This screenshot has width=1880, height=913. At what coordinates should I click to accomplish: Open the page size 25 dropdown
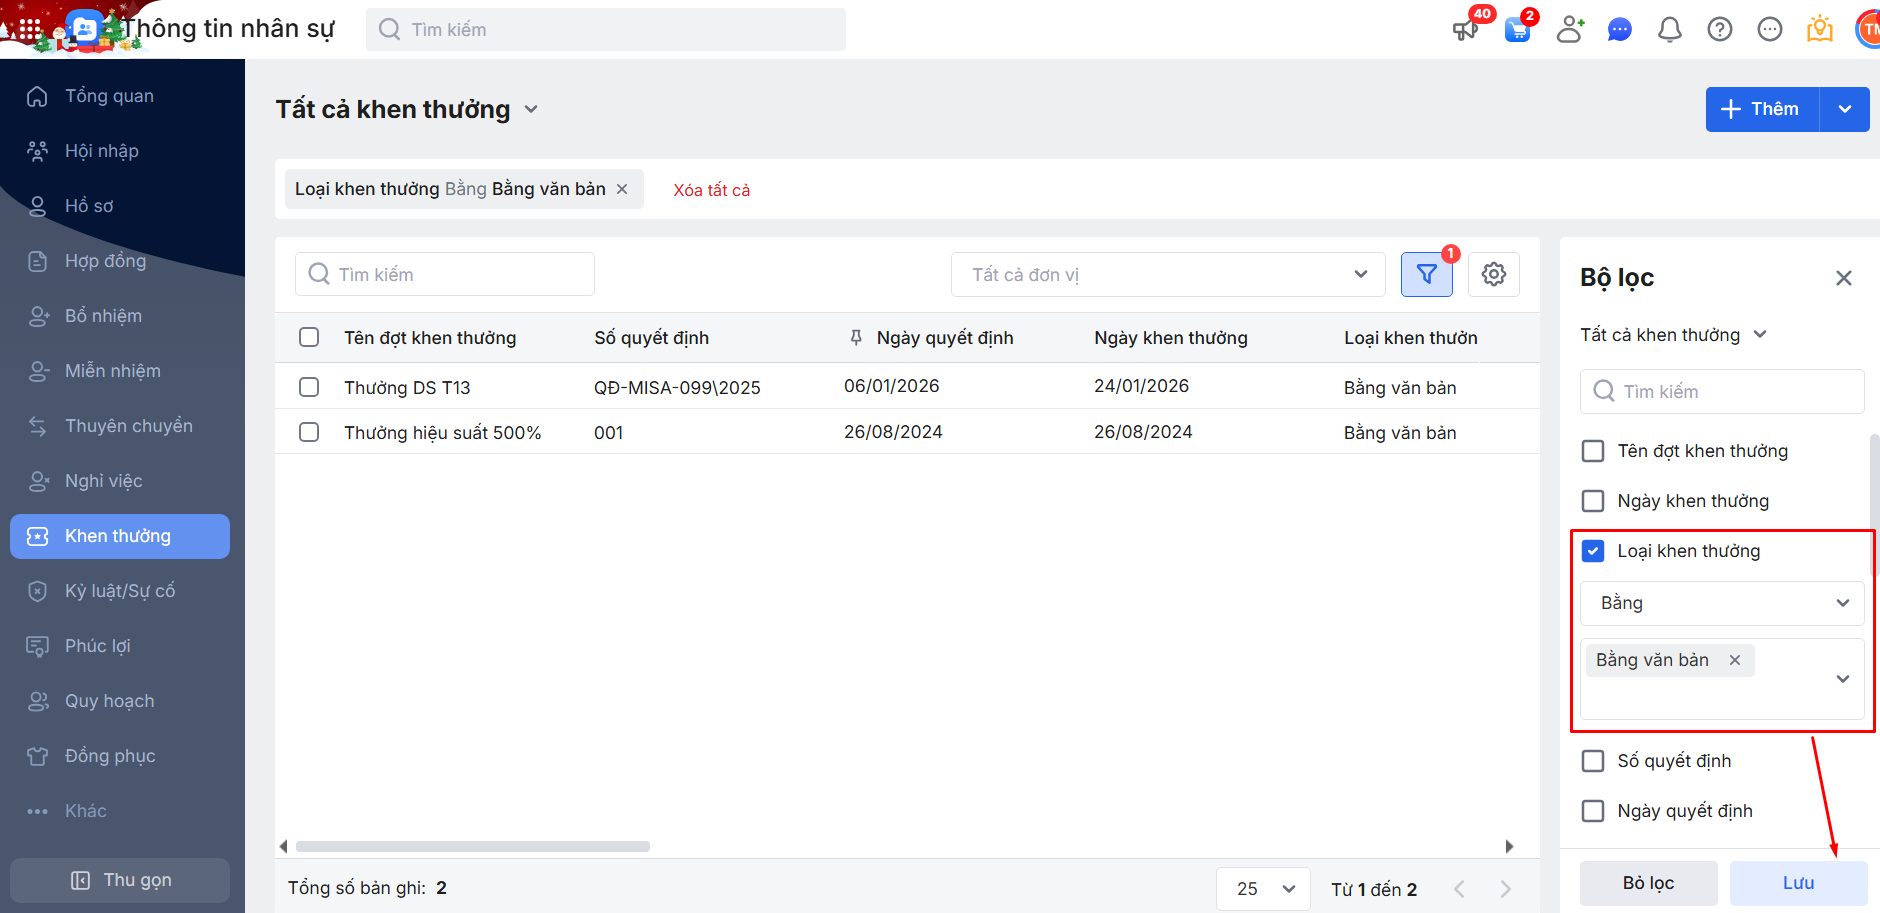(x=1263, y=888)
